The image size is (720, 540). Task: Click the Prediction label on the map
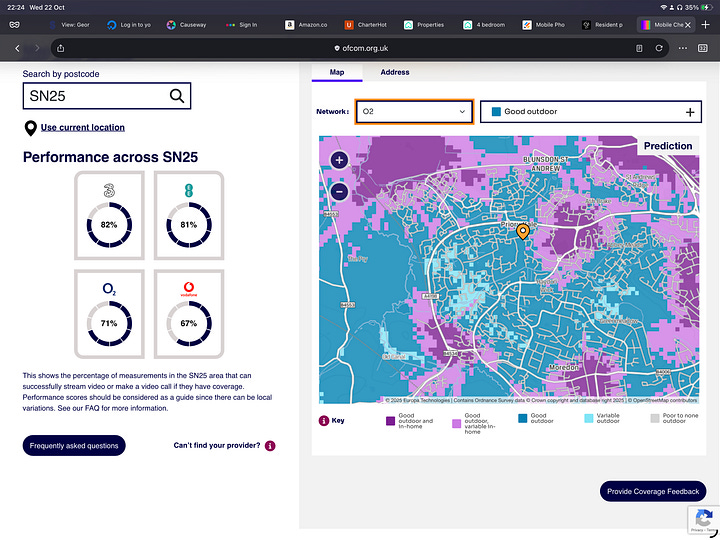pos(668,146)
